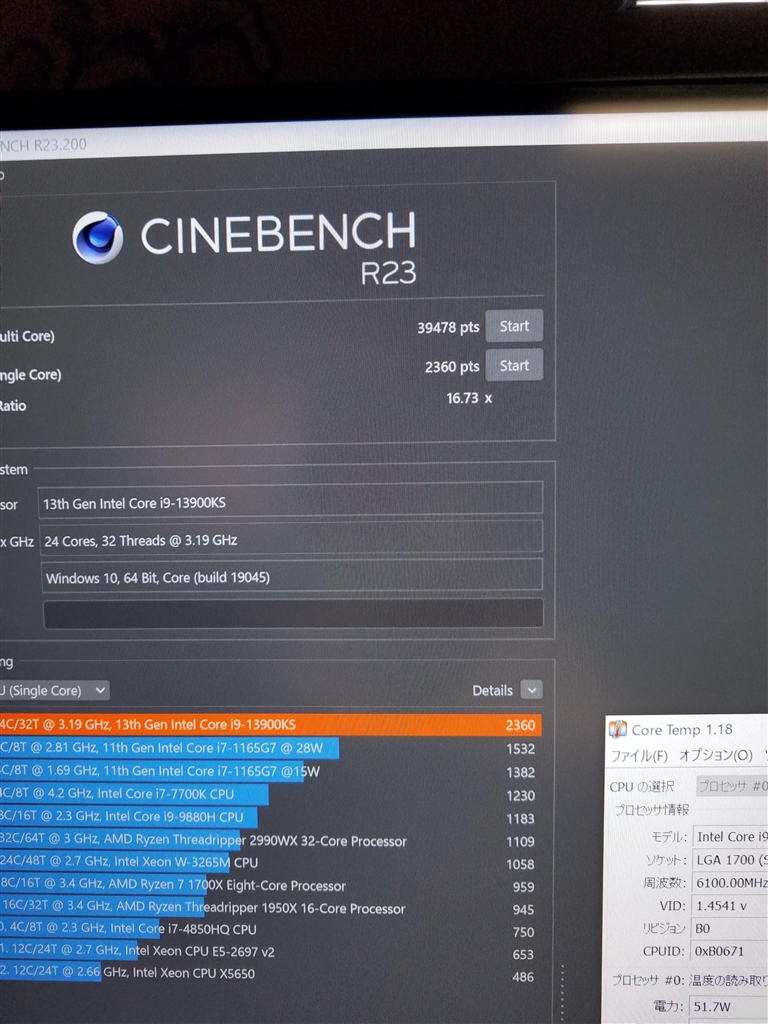Click the processor name field 13th Gen i9-13900KS
Screen dimensions: 768x1024
(x=291, y=502)
